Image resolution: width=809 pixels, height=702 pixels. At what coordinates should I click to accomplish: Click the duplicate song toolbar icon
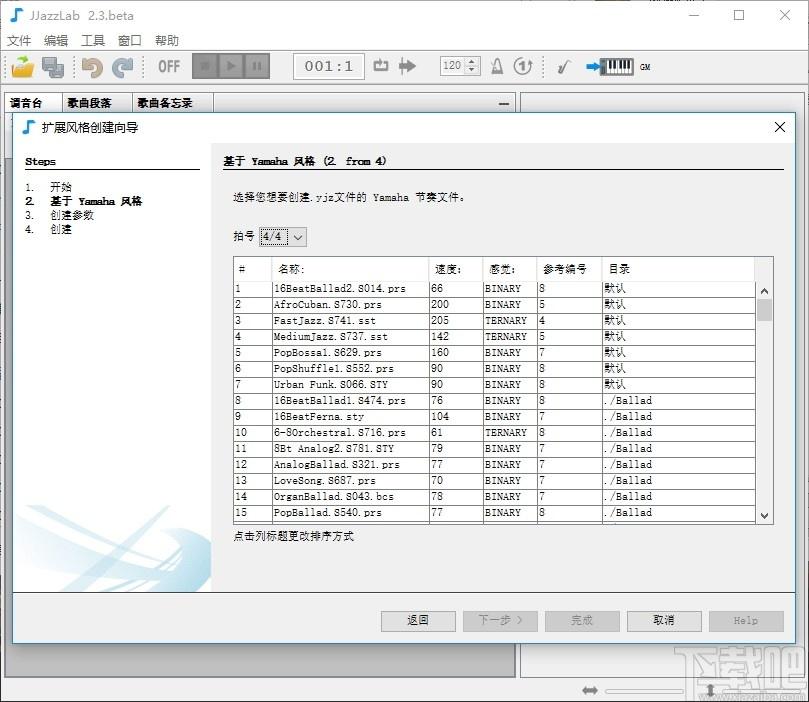(x=53, y=67)
